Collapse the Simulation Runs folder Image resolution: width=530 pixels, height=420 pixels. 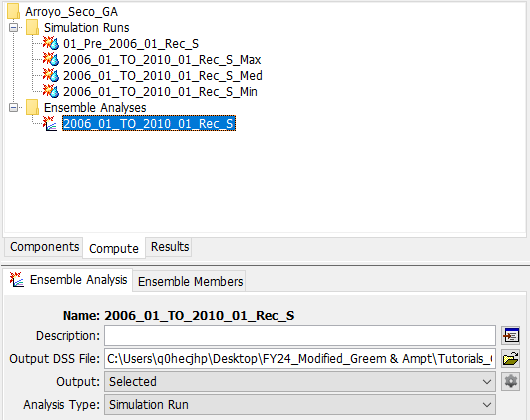pos(14,27)
